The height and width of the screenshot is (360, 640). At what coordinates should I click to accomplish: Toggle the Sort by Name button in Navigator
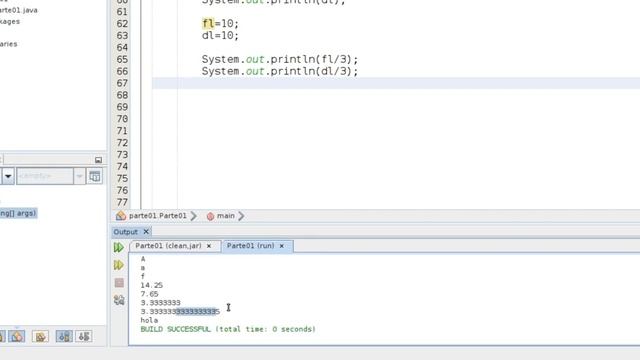(64, 336)
